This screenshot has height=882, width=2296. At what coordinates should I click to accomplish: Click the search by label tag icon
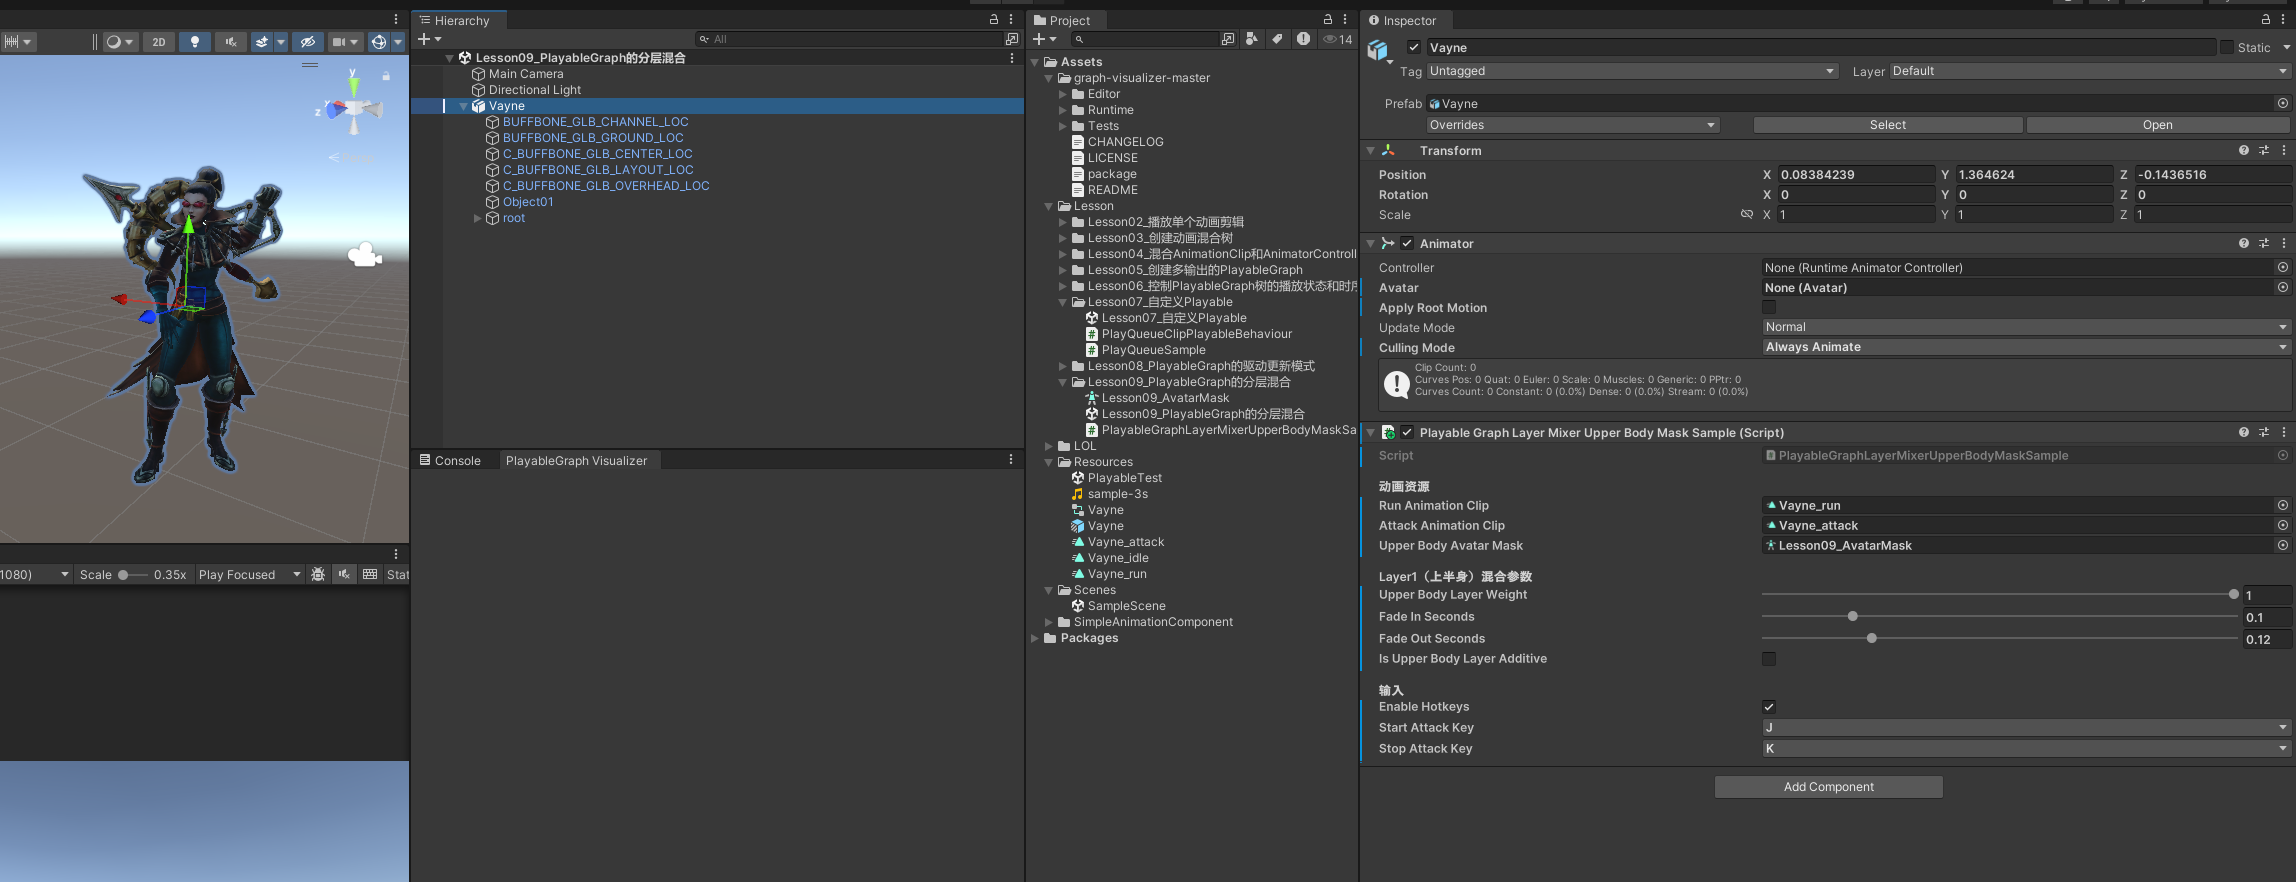click(1277, 39)
